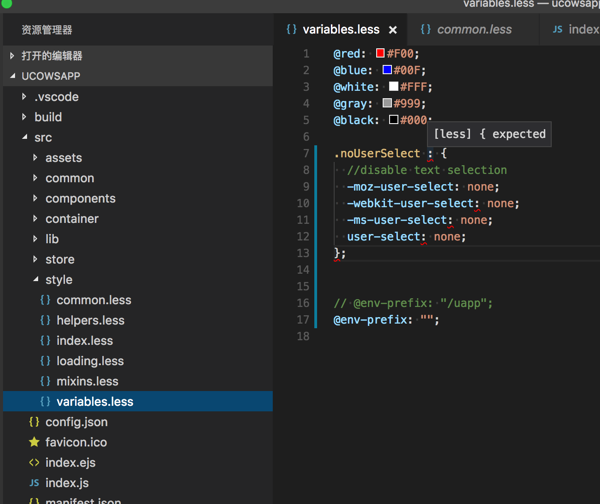Collapse the style folder arrow
Image resolution: width=600 pixels, height=504 pixels.
[x=35, y=280]
